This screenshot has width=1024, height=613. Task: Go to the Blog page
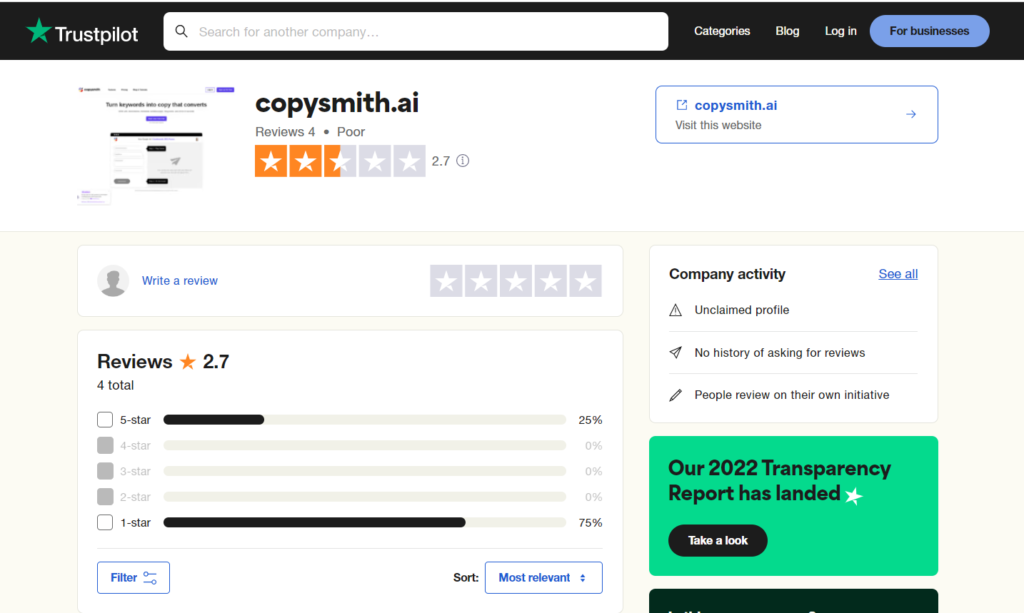point(787,31)
